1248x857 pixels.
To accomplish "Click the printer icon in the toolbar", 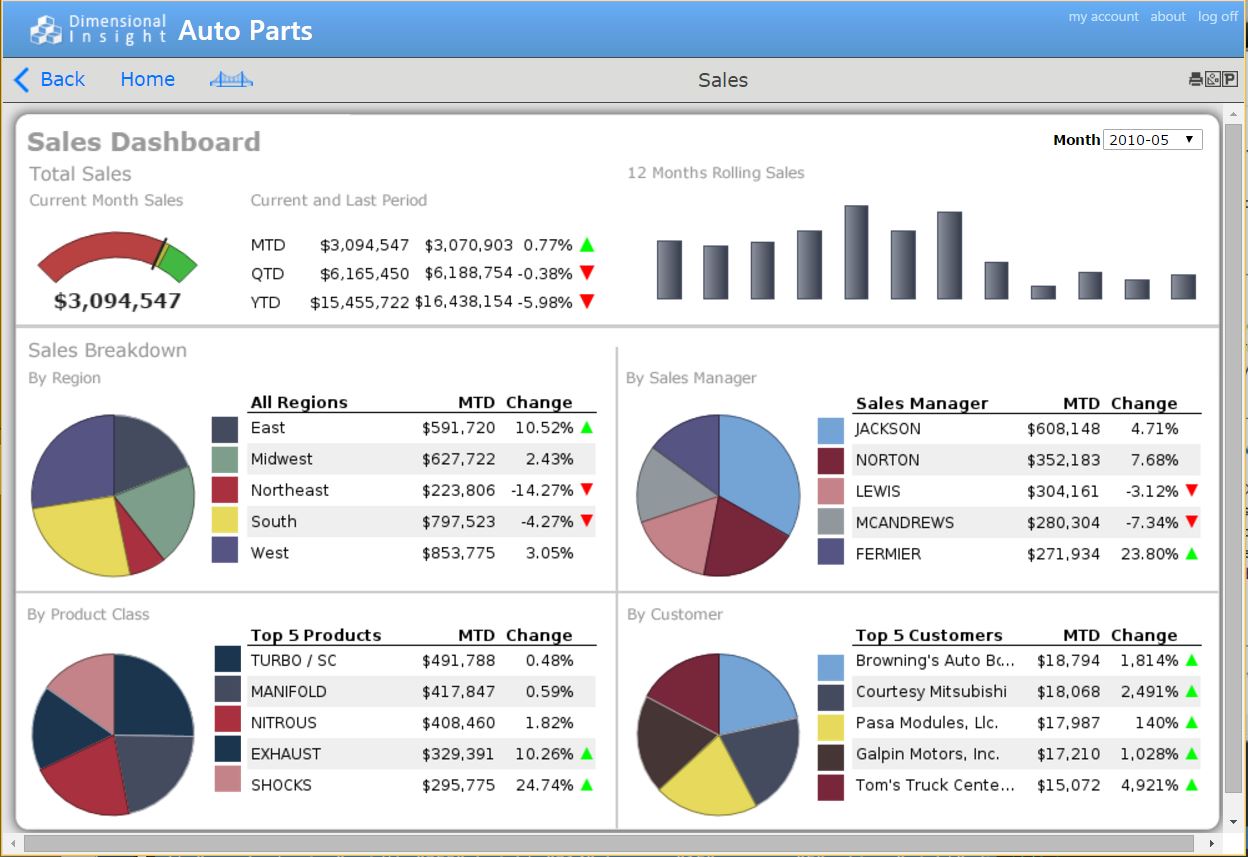I will tap(1195, 80).
